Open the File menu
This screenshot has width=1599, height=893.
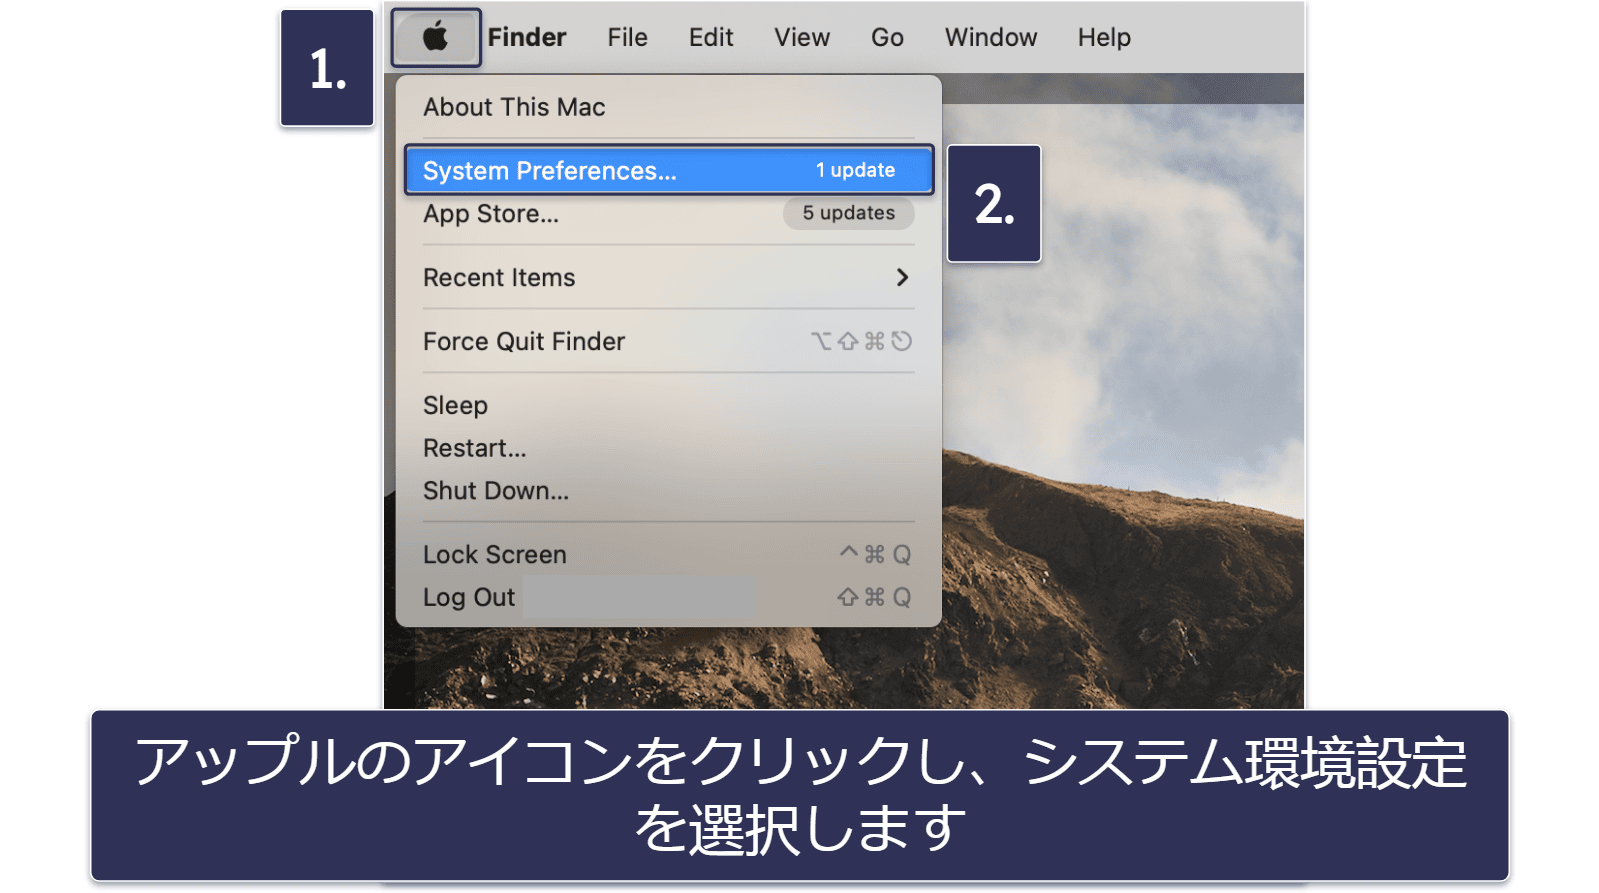[x=627, y=38]
